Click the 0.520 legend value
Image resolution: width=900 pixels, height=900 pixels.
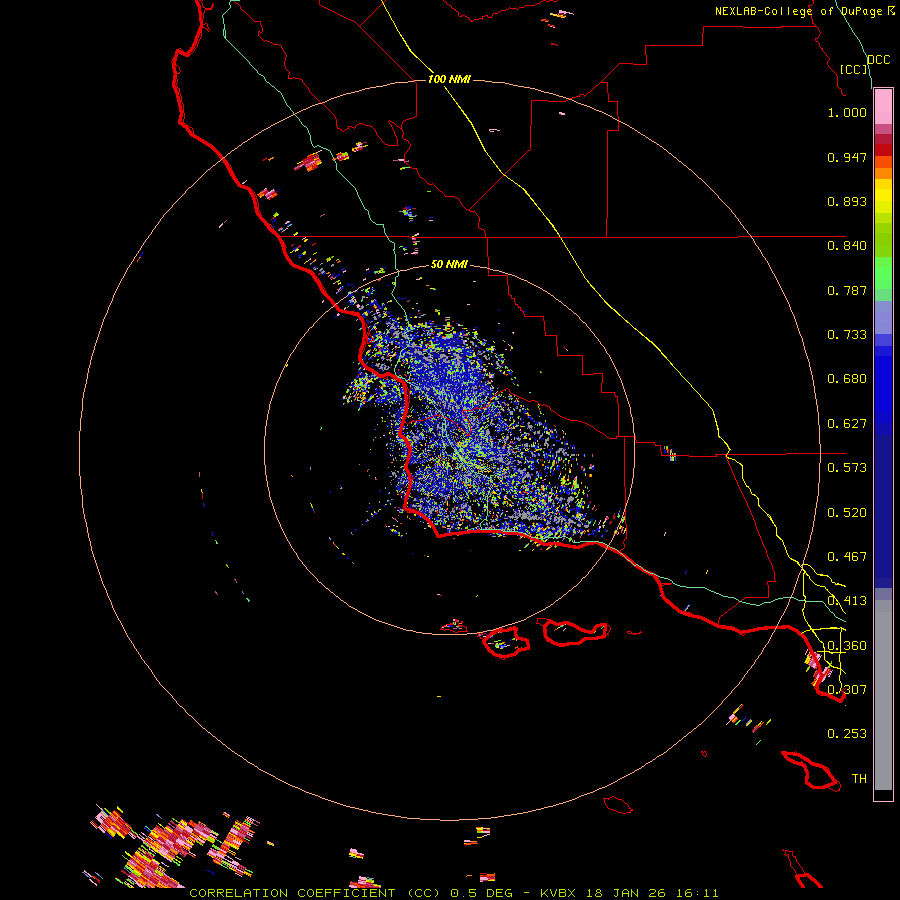(x=847, y=513)
